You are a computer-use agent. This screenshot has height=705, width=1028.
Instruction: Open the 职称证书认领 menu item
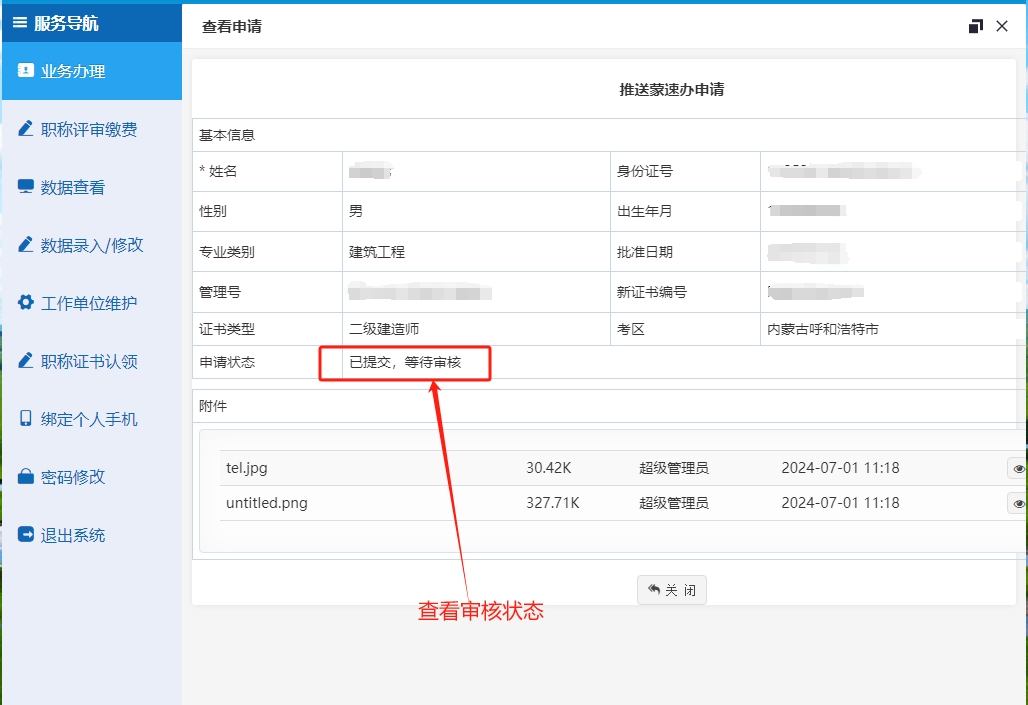coord(89,361)
